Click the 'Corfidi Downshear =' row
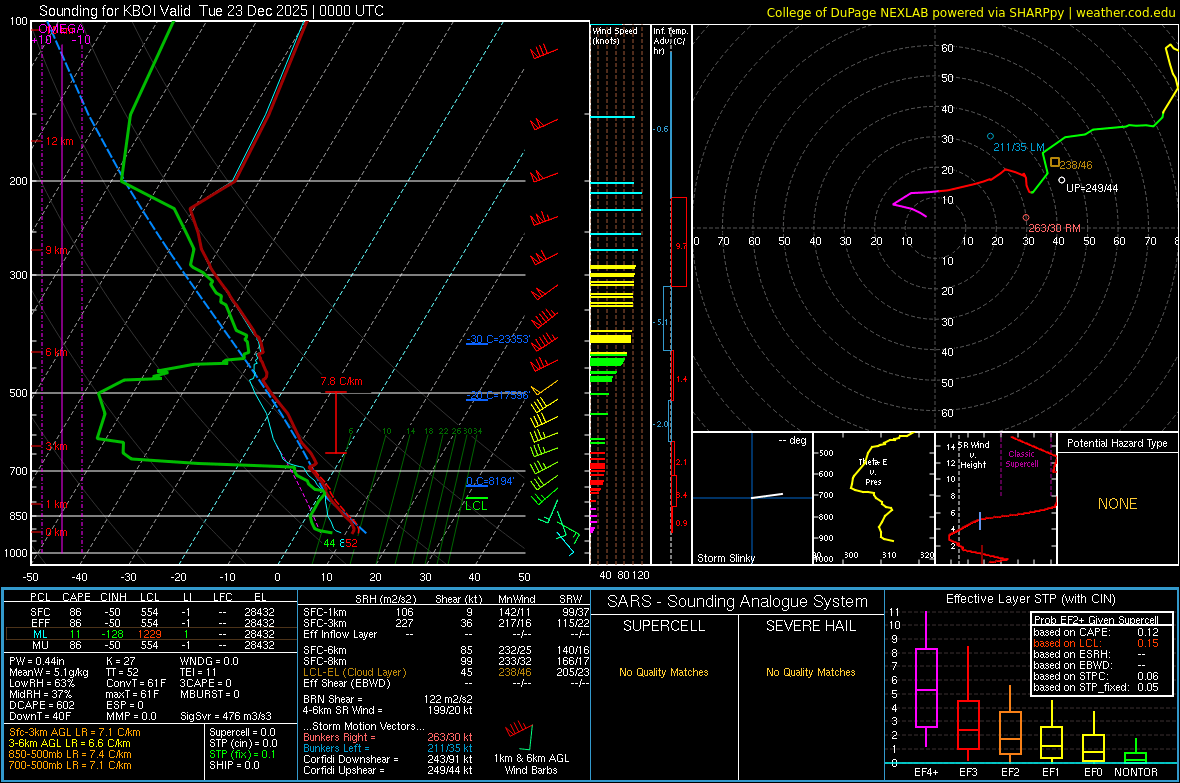This screenshot has height=783, width=1180. (388, 759)
